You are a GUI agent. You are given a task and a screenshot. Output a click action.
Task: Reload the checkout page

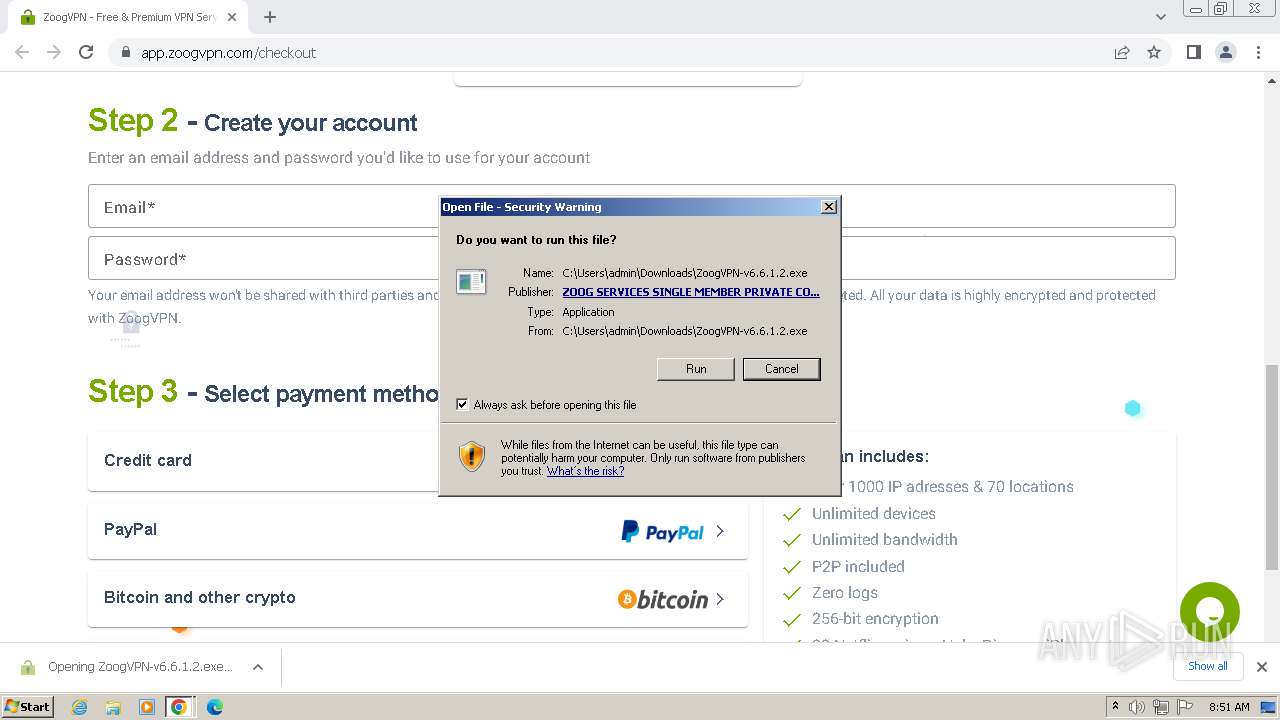pos(86,52)
